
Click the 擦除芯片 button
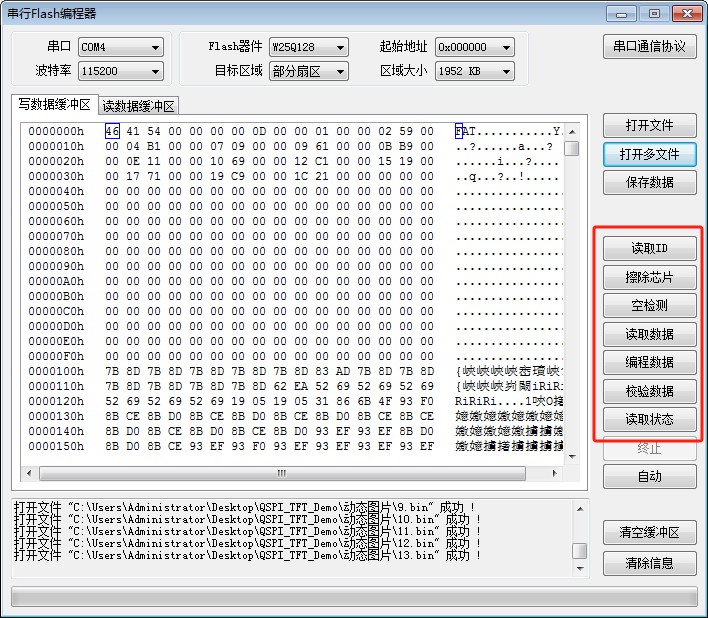[x=649, y=277]
